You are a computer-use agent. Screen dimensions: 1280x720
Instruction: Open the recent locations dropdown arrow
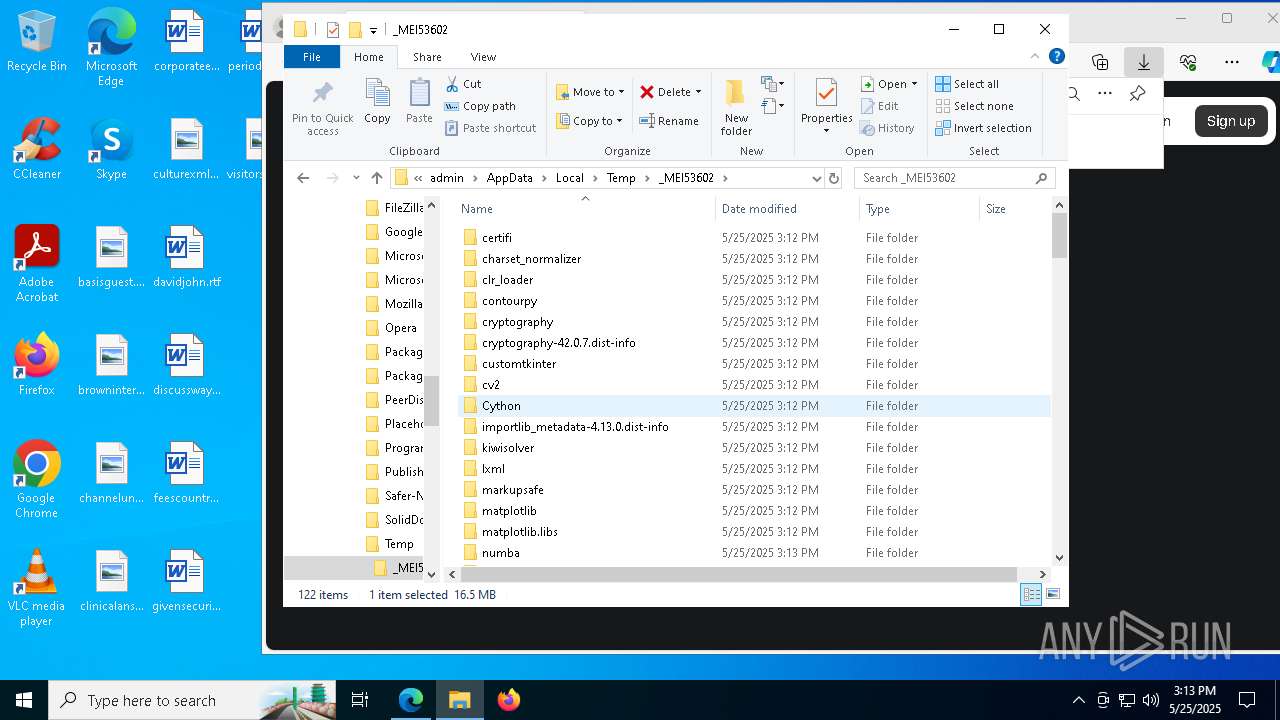coord(355,178)
